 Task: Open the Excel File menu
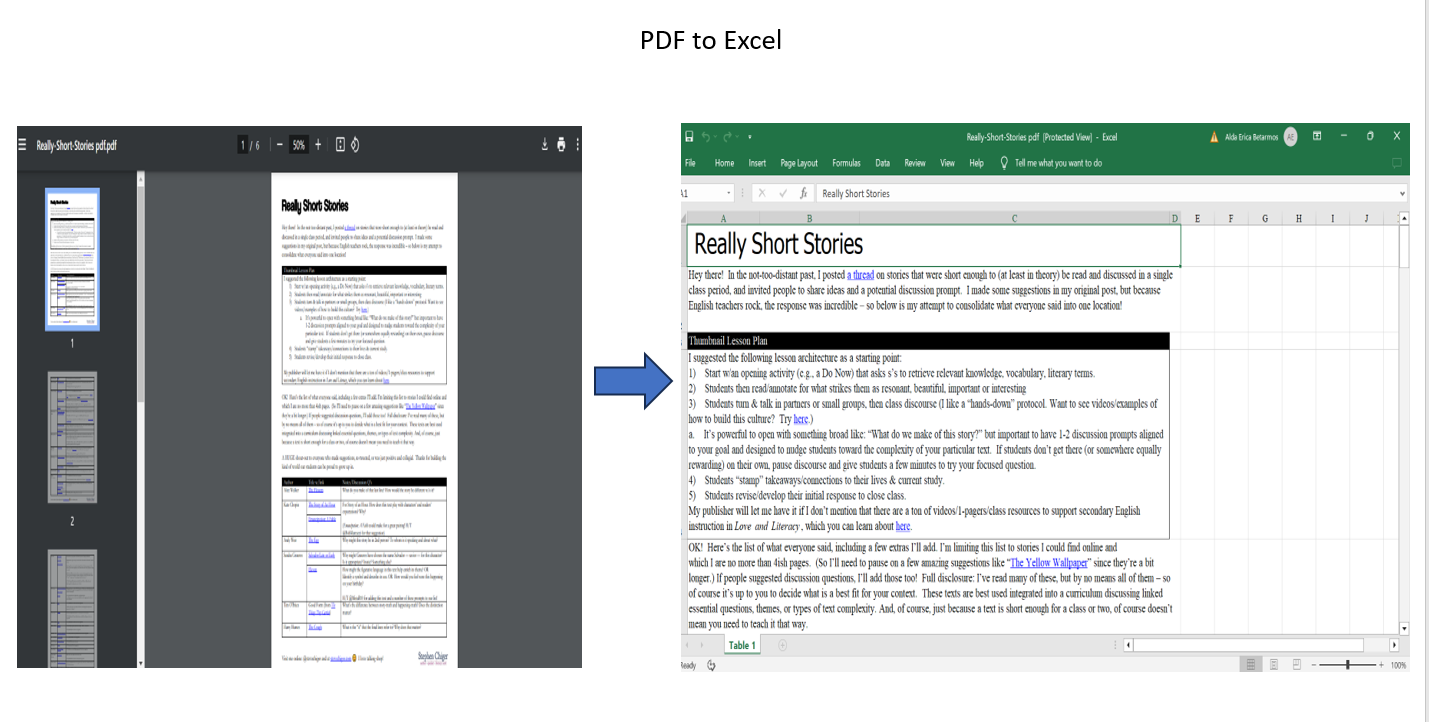point(690,163)
